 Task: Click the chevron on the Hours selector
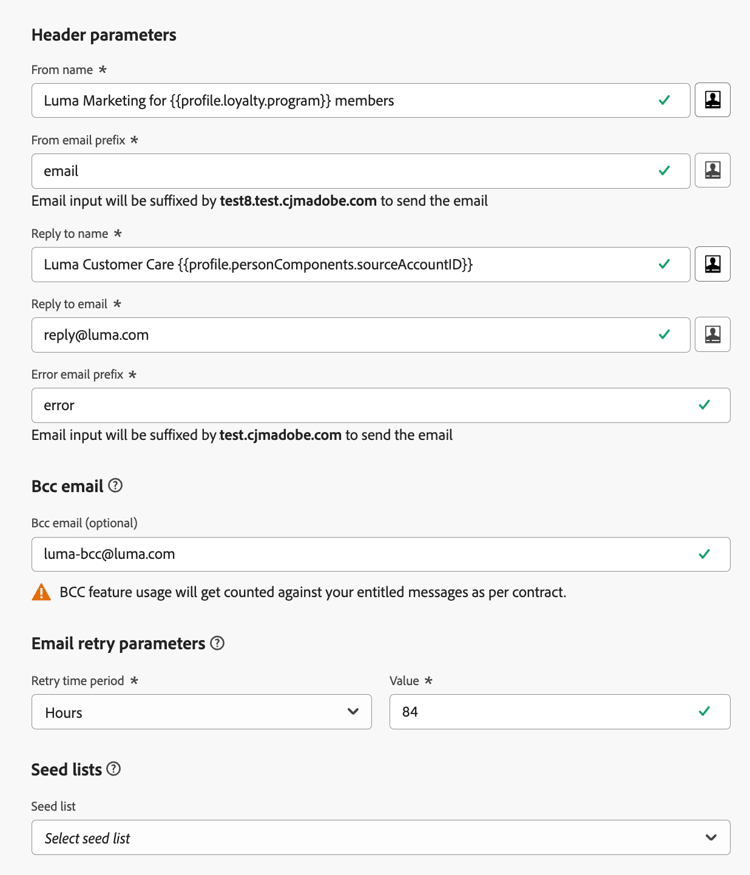[x=352, y=711]
